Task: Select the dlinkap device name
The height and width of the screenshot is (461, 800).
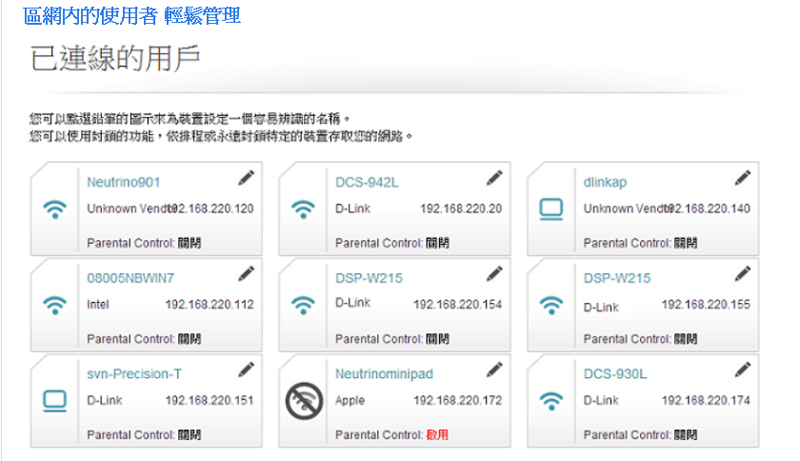Action: pyautogui.click(x=605, y=182)
